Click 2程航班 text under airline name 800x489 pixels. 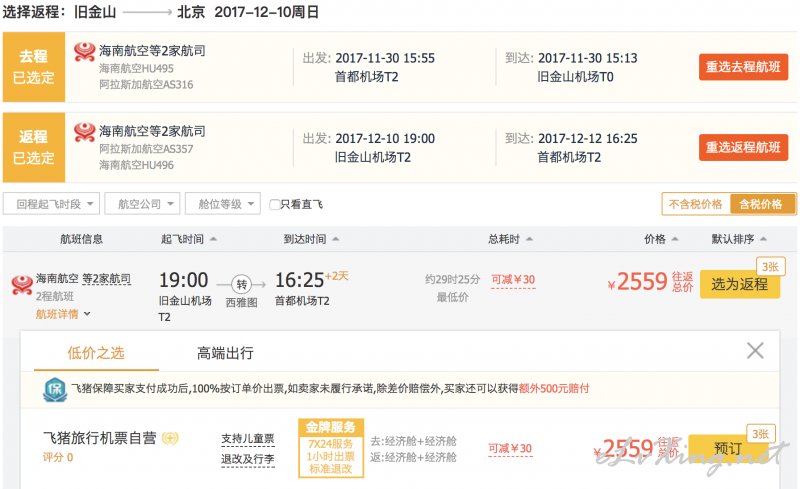tap(55, 297)
